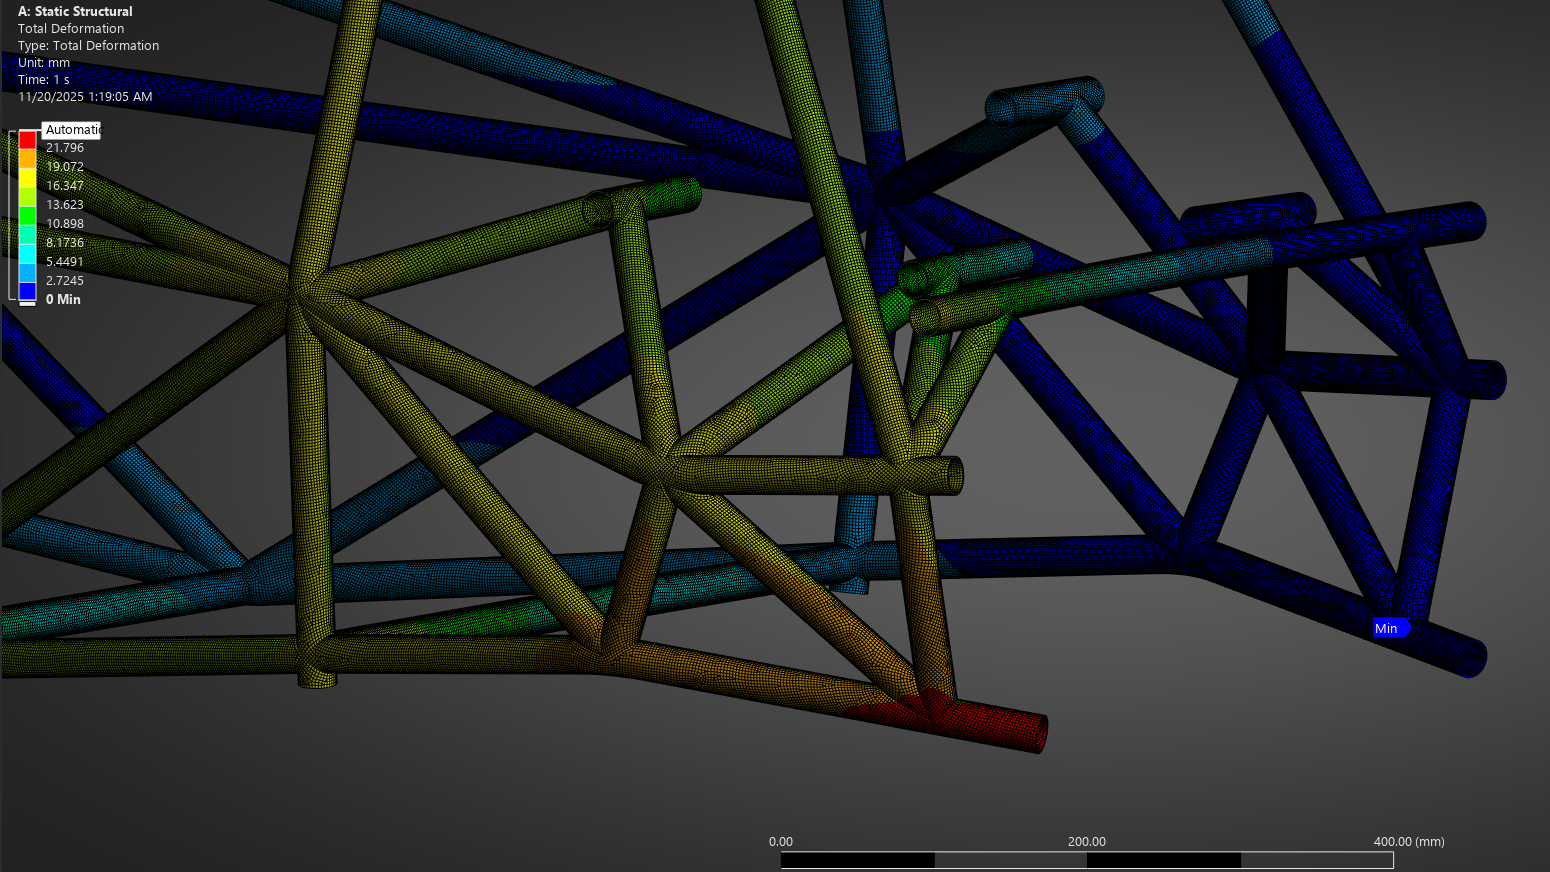1550x872 pixels.
Task: Click the Unit: mm label
Action: click(x=43, y=62)
